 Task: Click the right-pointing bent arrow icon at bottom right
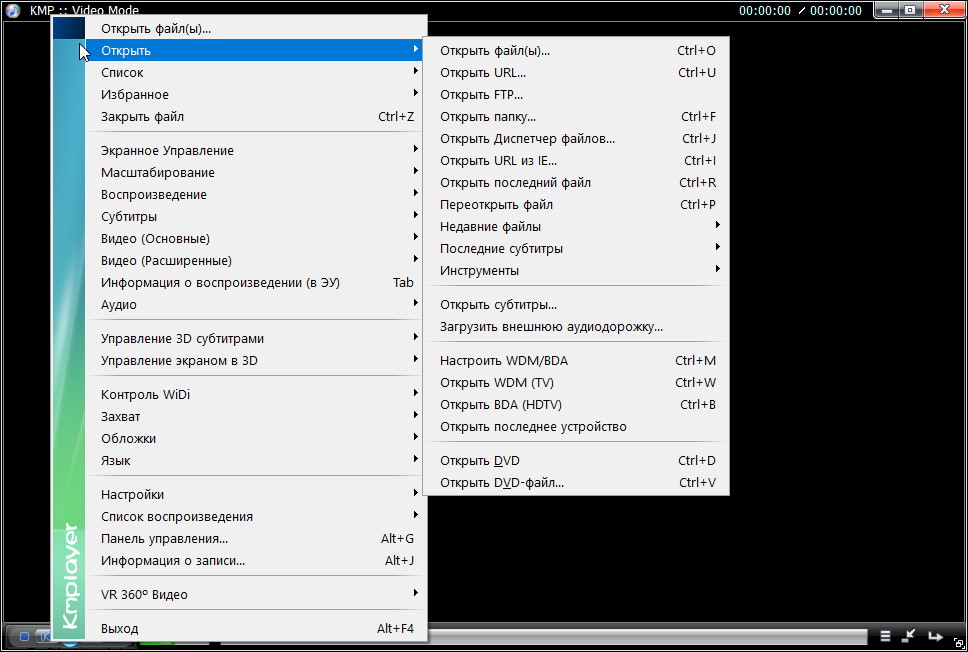(x=935, y=636)
